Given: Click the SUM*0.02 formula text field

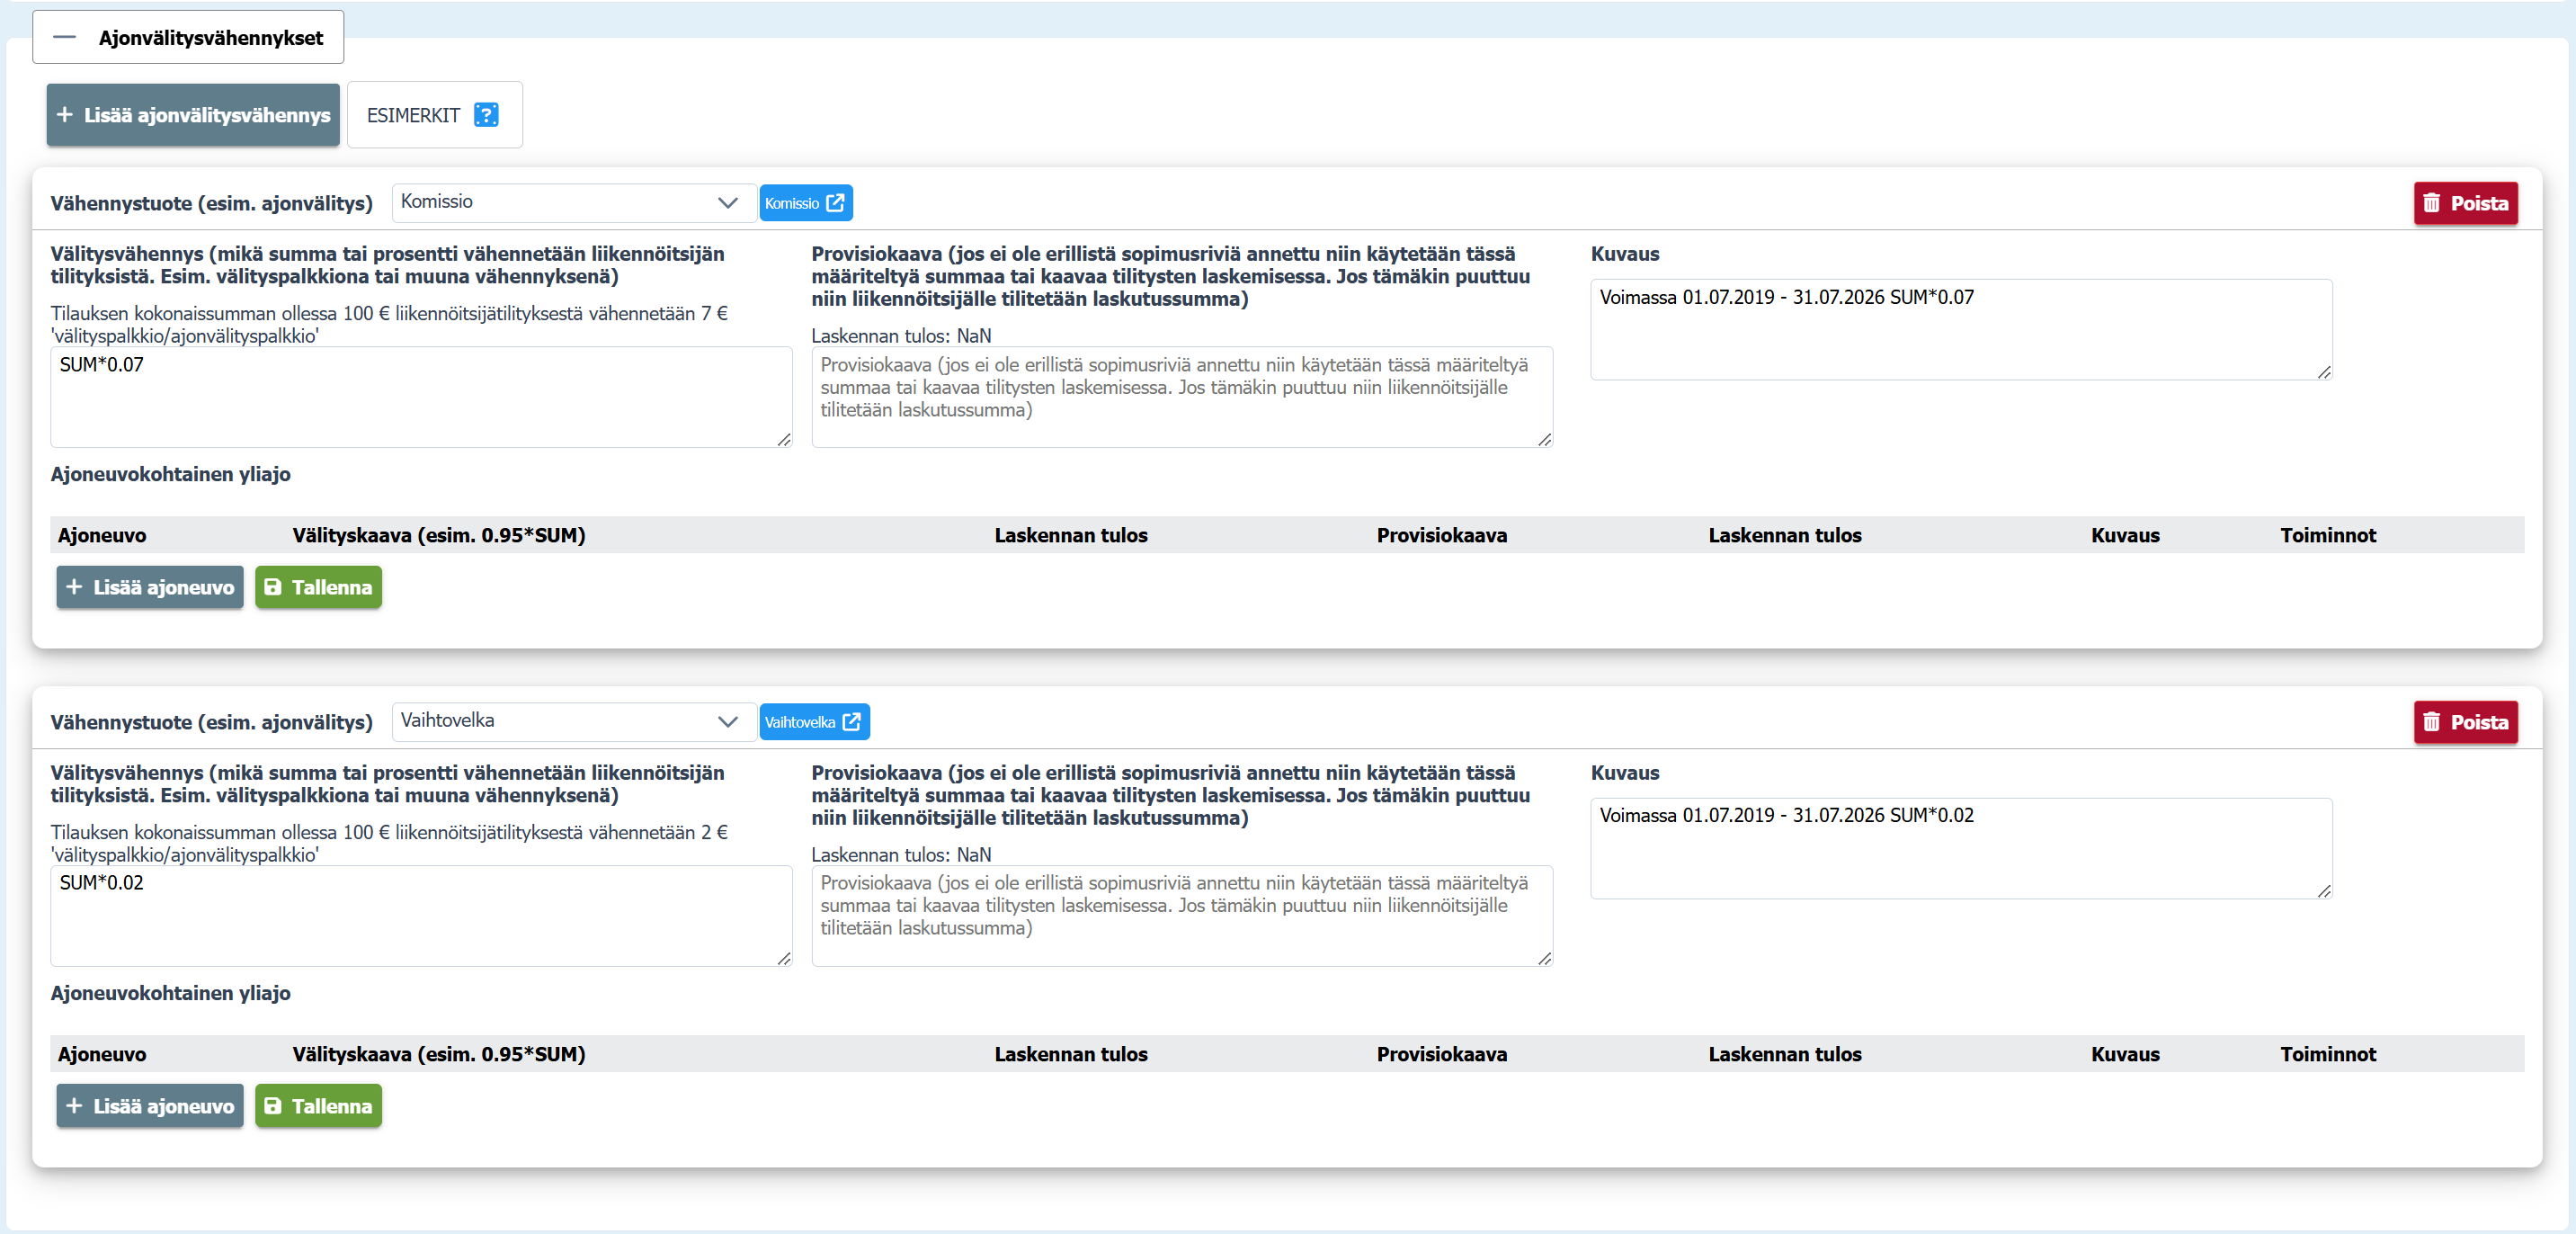Looking at the screenshot, I should click(420, 915).
